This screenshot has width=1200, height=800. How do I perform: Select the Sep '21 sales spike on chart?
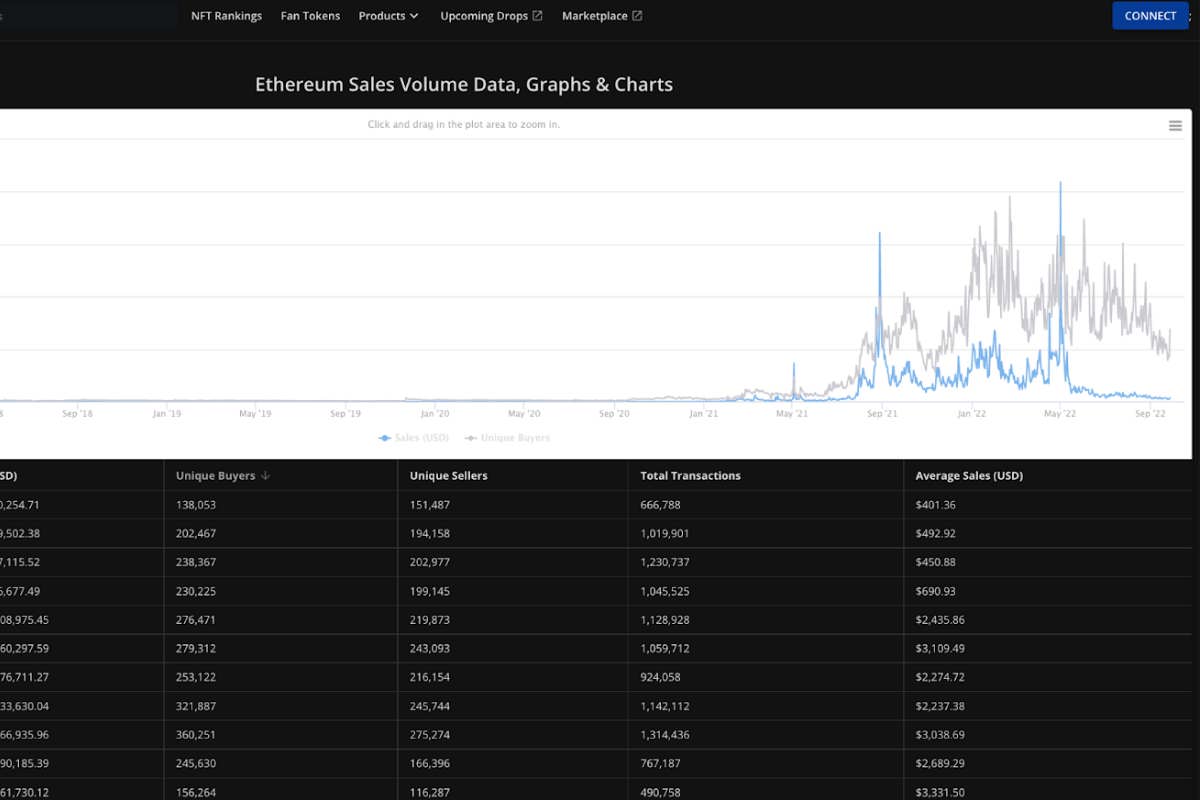point(880,233)
